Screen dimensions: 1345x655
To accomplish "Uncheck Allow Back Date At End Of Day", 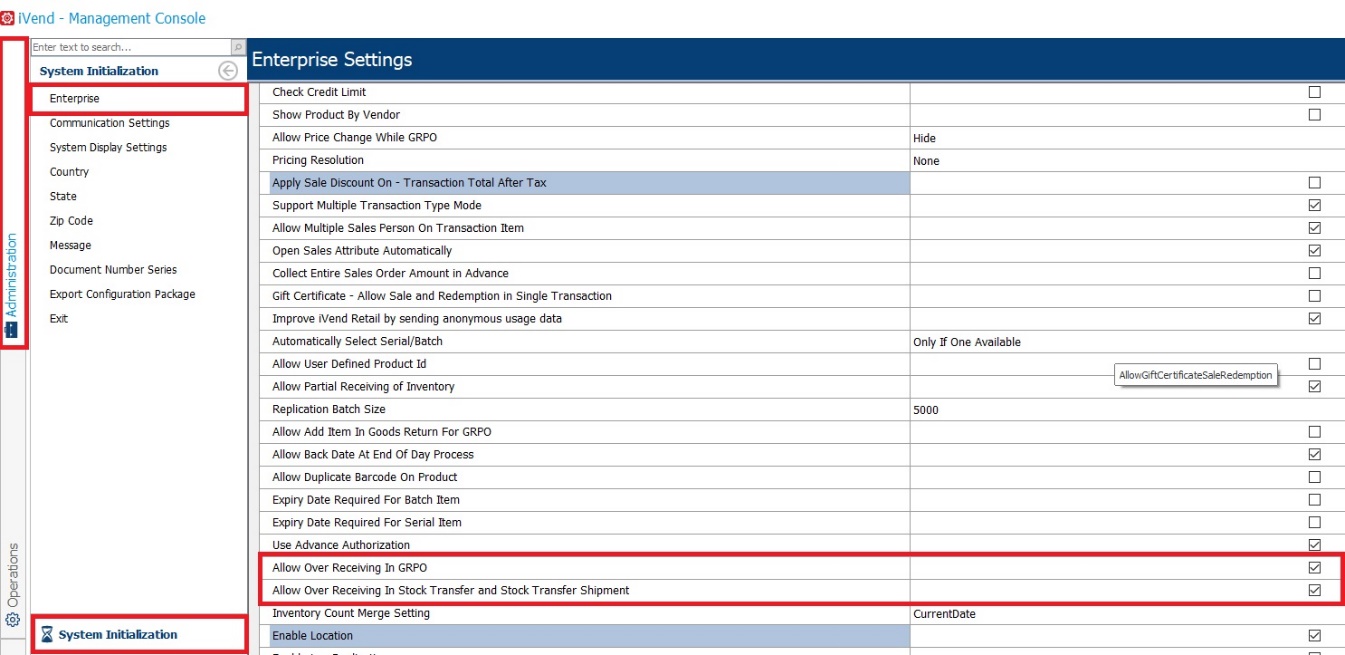I will [x=1314, y=454].
